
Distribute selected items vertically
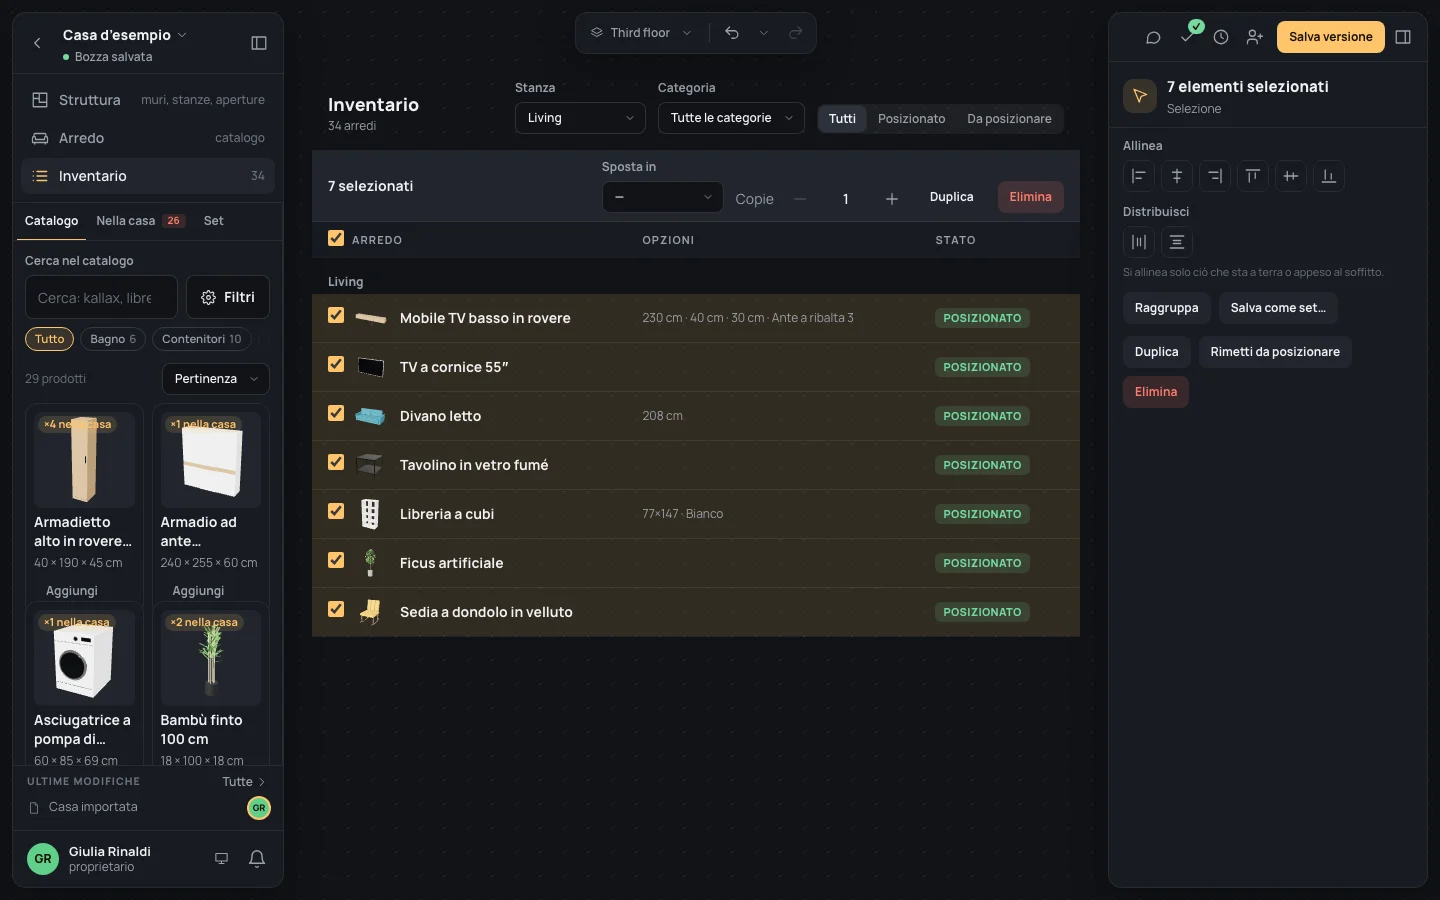tap(1177, 242)
